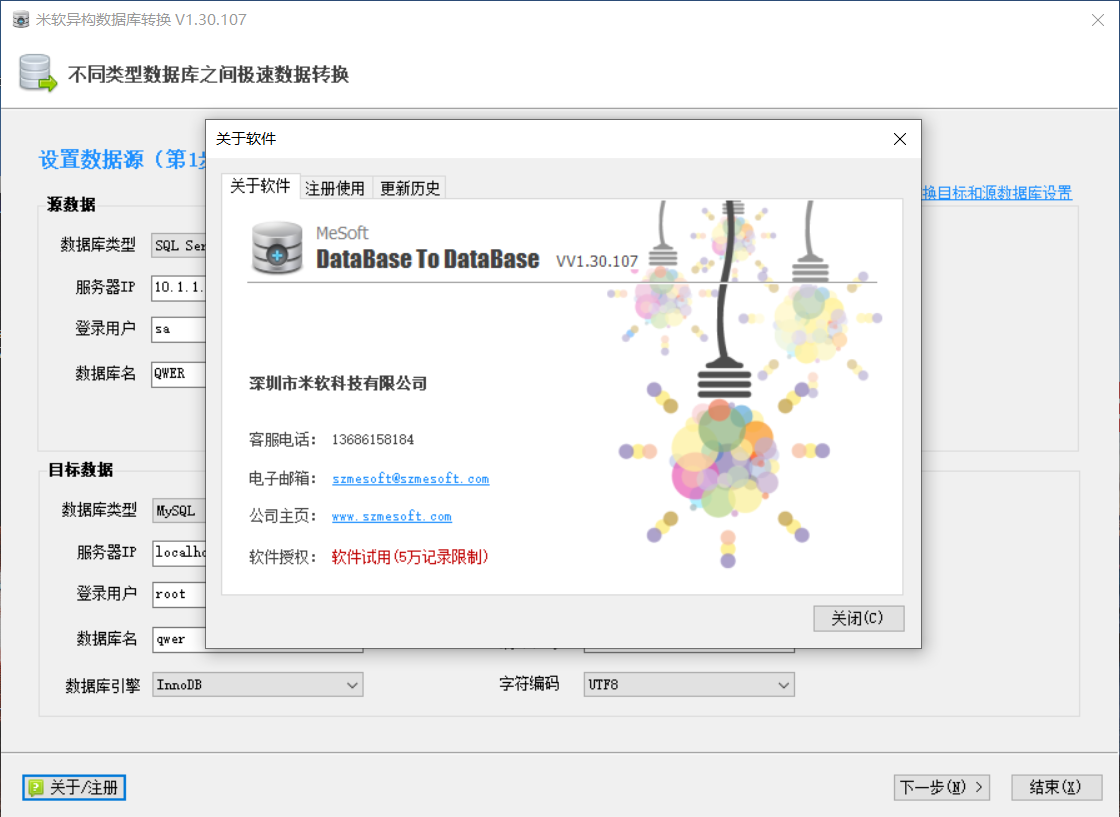Click the source 数据库名 QWER field
Image resolution: width=1120 pixels, height=817 pixels.
pos(179,374)
